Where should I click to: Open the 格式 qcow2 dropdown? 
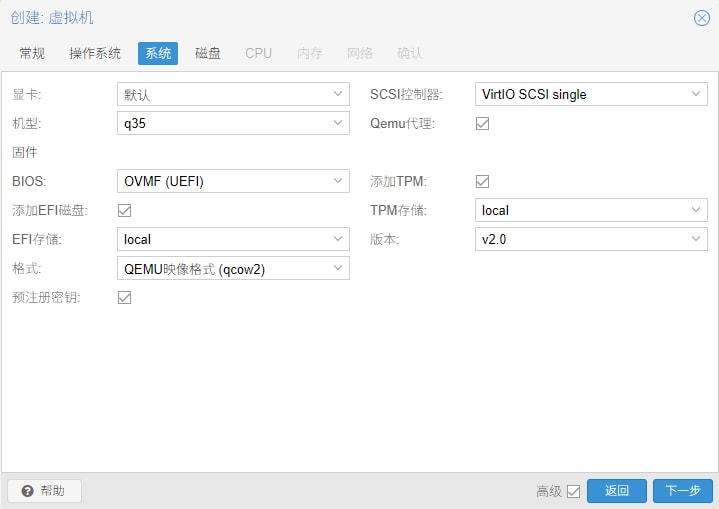tap(338, 268)
